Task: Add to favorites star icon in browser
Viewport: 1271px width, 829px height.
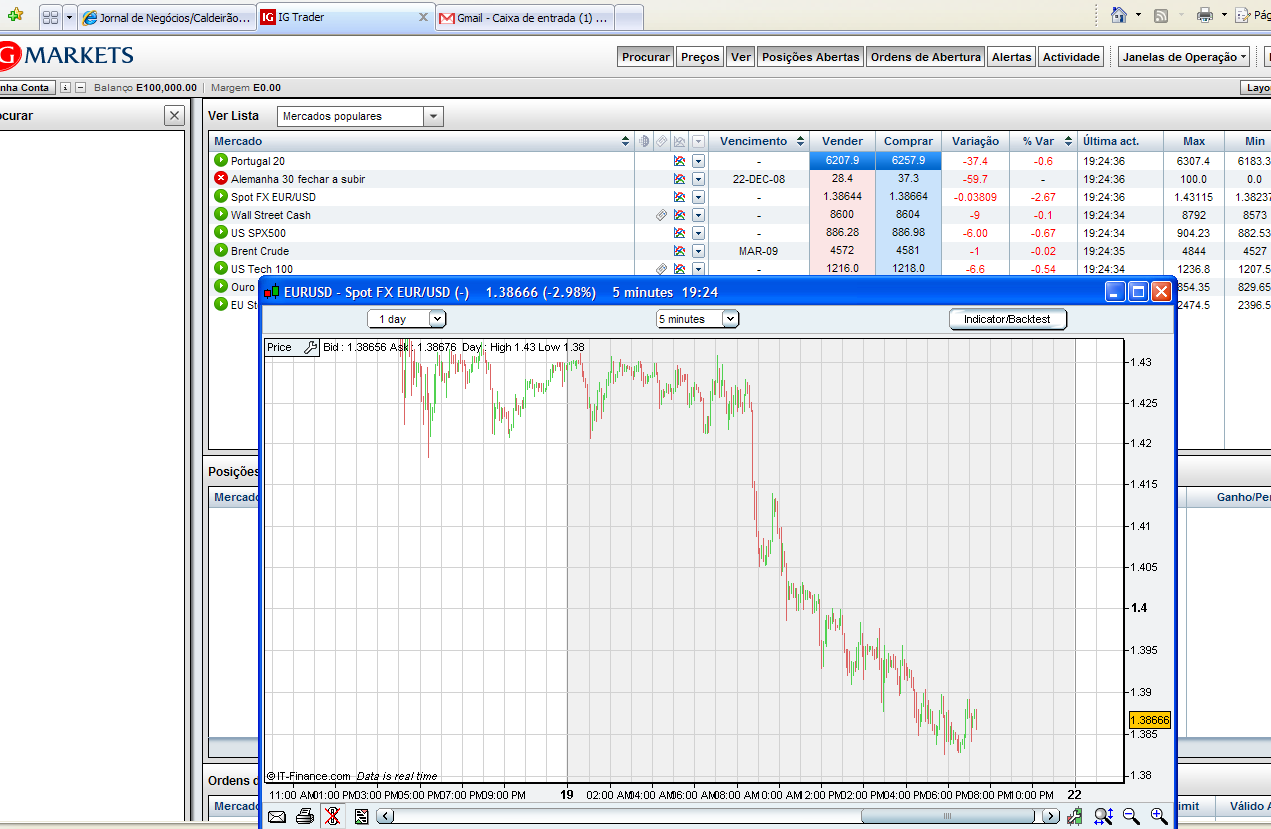Action: [15, 16]
